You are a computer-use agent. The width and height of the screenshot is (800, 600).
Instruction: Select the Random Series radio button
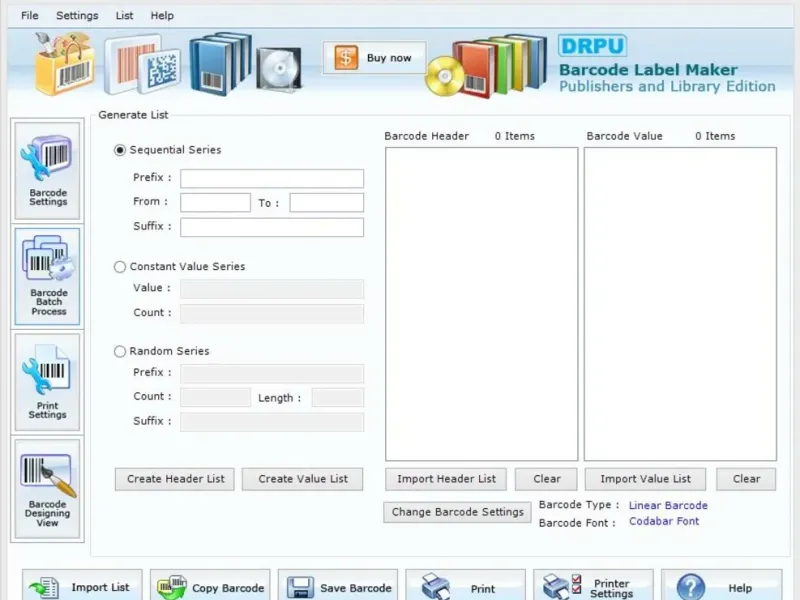click(120, 352)
